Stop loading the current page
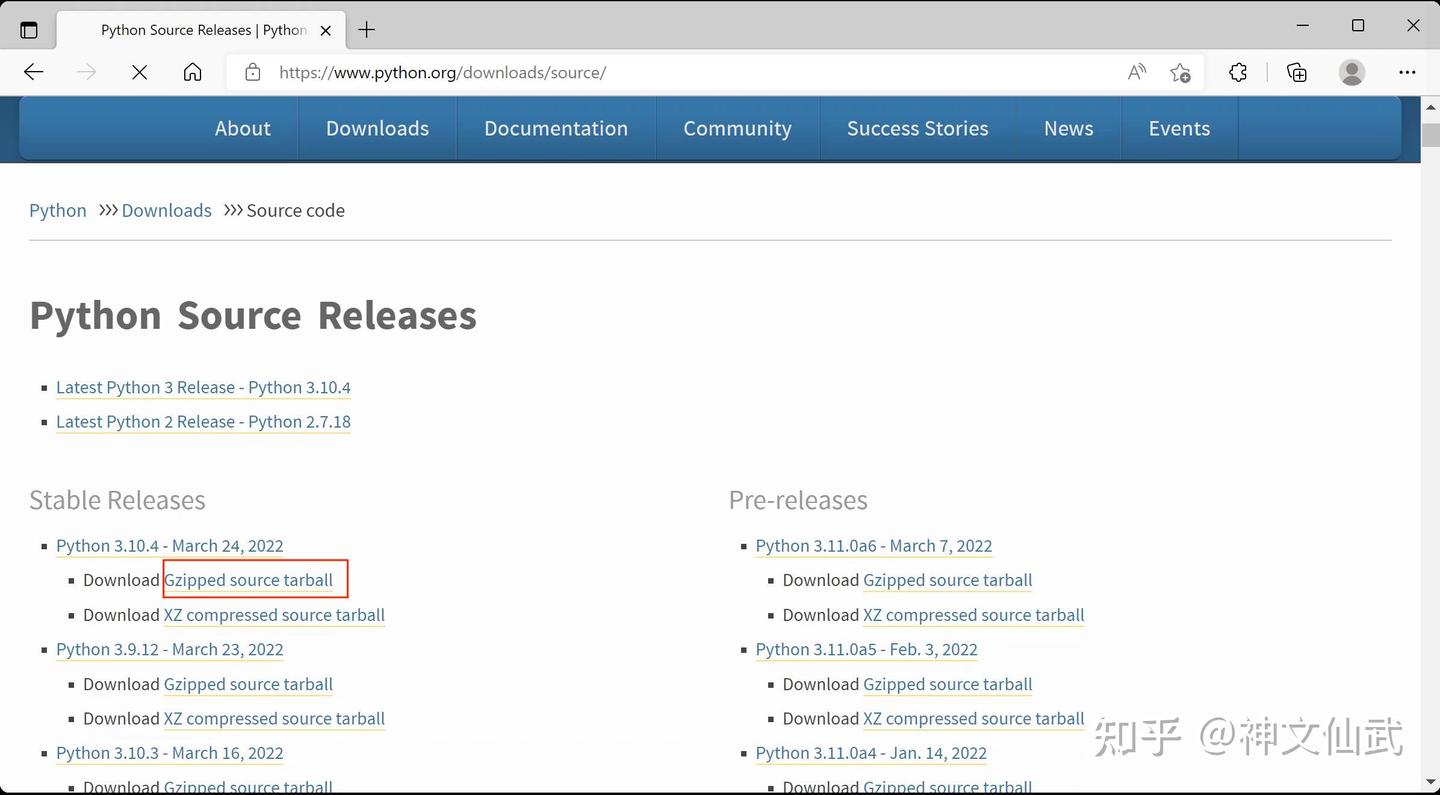This screenshot has height=795, width=1440. (x=139, y=71)
